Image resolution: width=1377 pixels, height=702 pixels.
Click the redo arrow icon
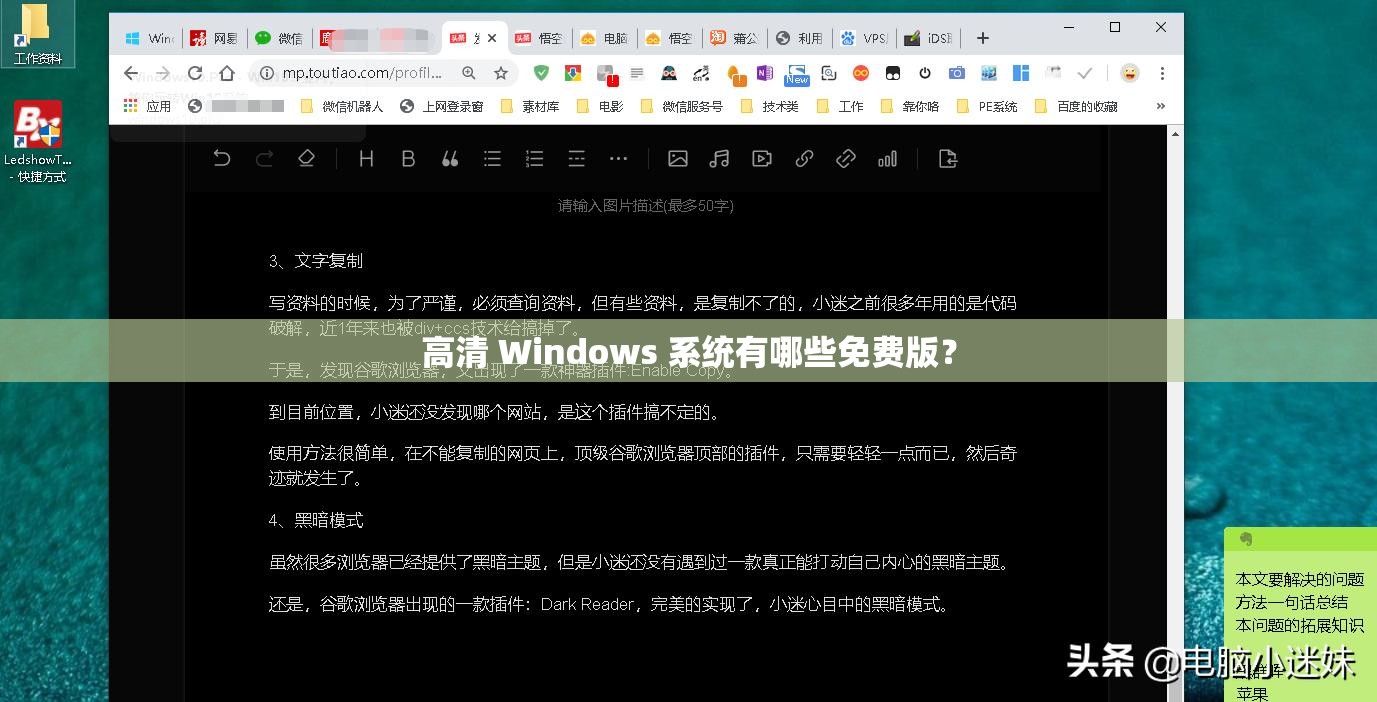coord(264,158)
